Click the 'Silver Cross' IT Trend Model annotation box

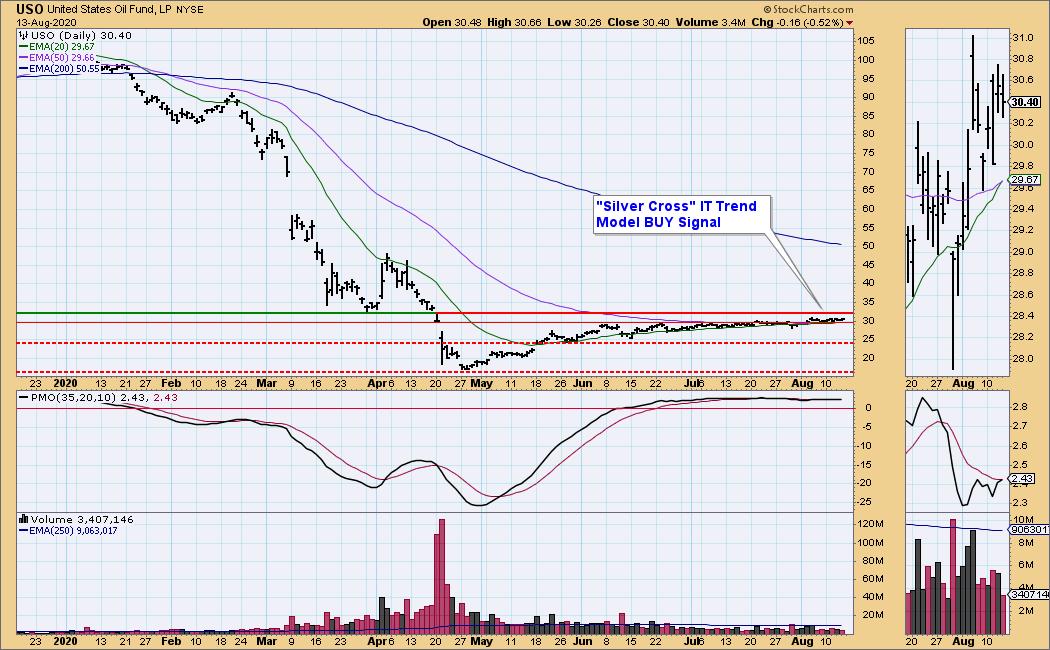[682, 214]
